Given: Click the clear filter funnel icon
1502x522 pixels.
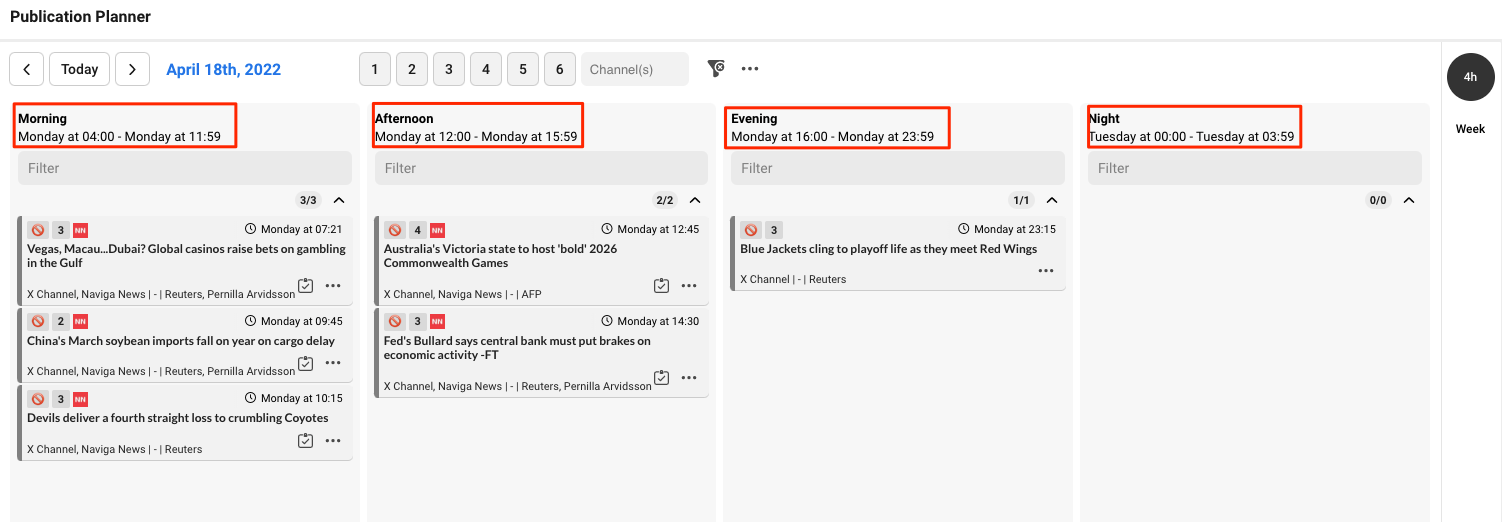Looking at the screenshot, I should [x=716, y=68].
